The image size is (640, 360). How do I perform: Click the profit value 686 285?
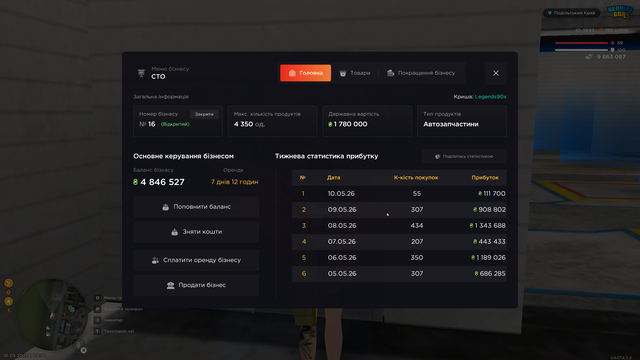490,273
